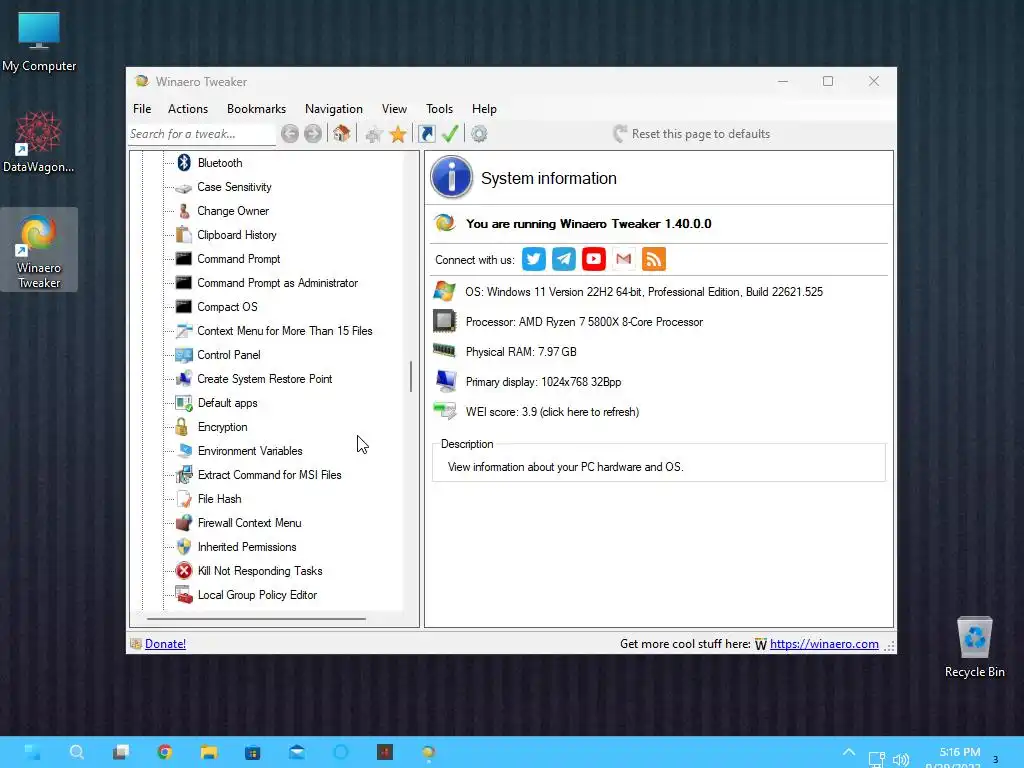Image resolution: width=1024 pixels, height=768 pixels.
Task: Click into the Search for a tweak field
Action: point(202,134)
